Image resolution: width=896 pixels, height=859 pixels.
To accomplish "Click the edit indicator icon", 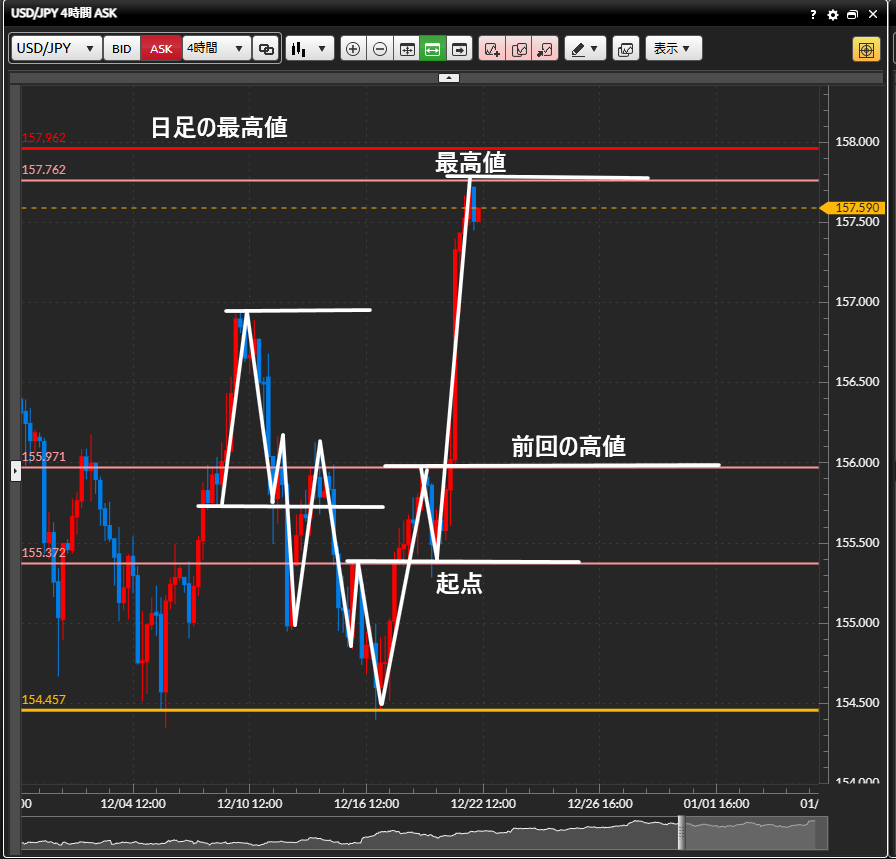I will (x=519, y=49).
